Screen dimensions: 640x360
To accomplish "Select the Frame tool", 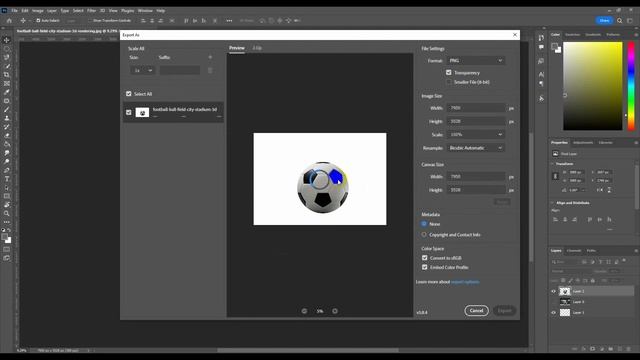I will [x=7, y=83].
